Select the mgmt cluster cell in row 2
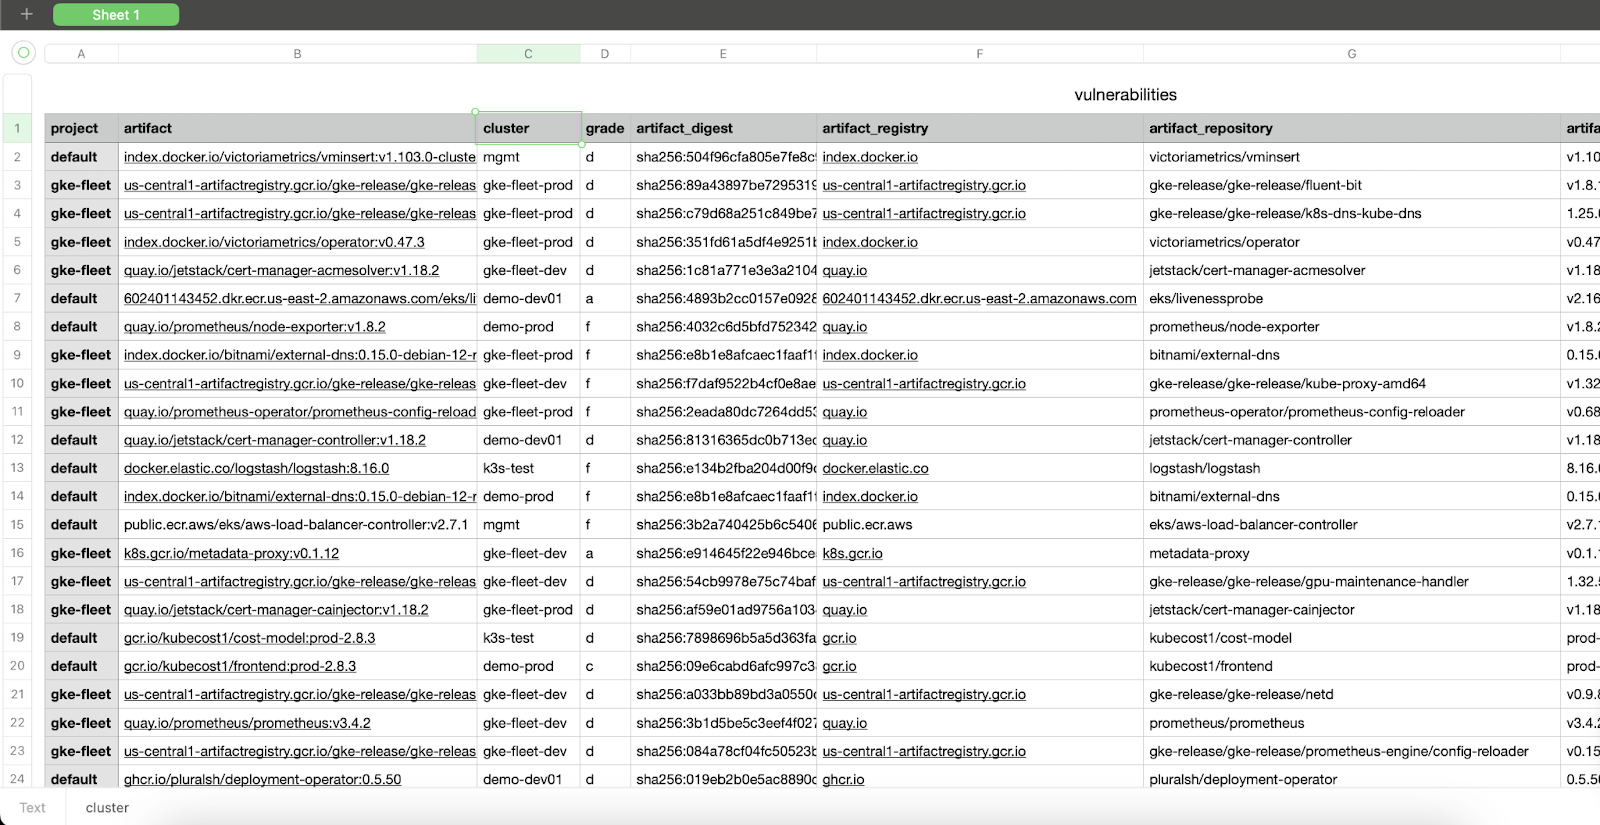 (x=528, y=157)
